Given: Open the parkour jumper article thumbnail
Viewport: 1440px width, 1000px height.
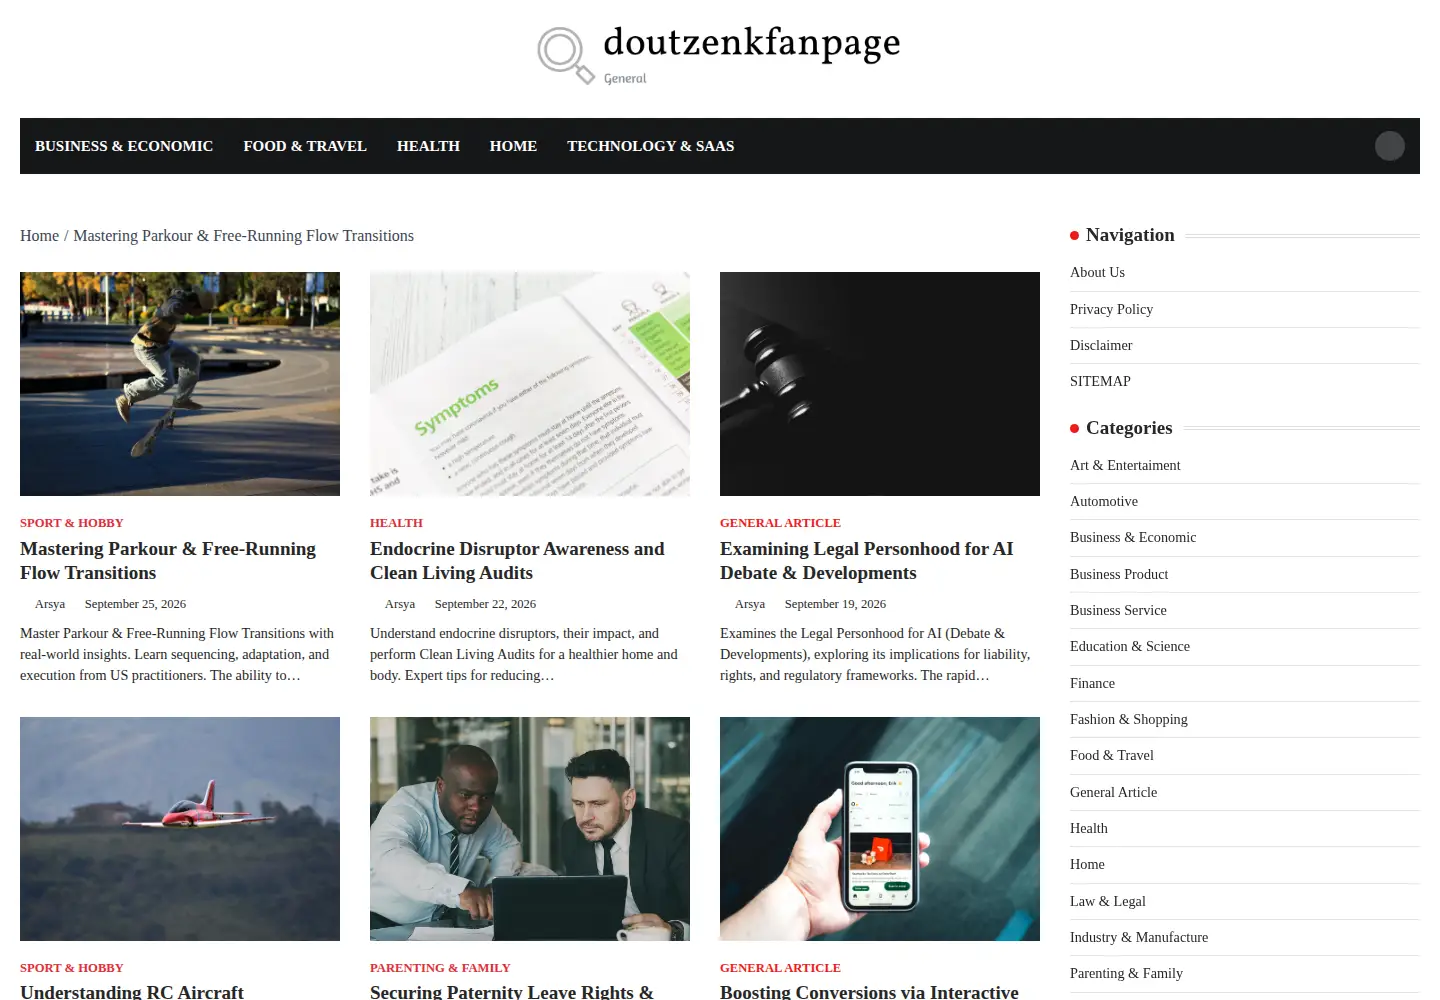Looking at the screenshot, I should coord(180,384).
